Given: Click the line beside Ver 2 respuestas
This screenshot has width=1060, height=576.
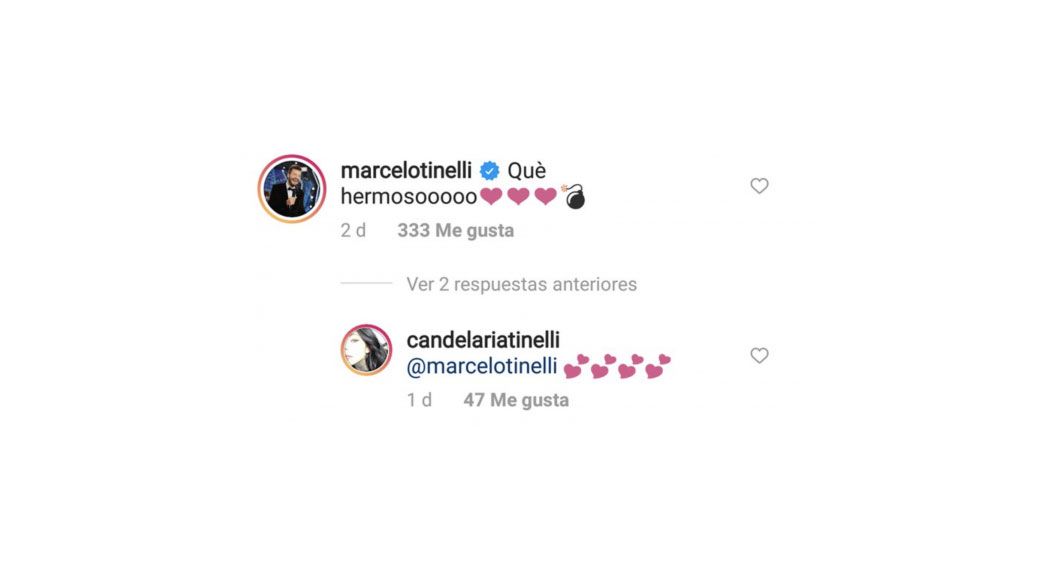Looking at the screenshot, I should click(x=366, y=283).
